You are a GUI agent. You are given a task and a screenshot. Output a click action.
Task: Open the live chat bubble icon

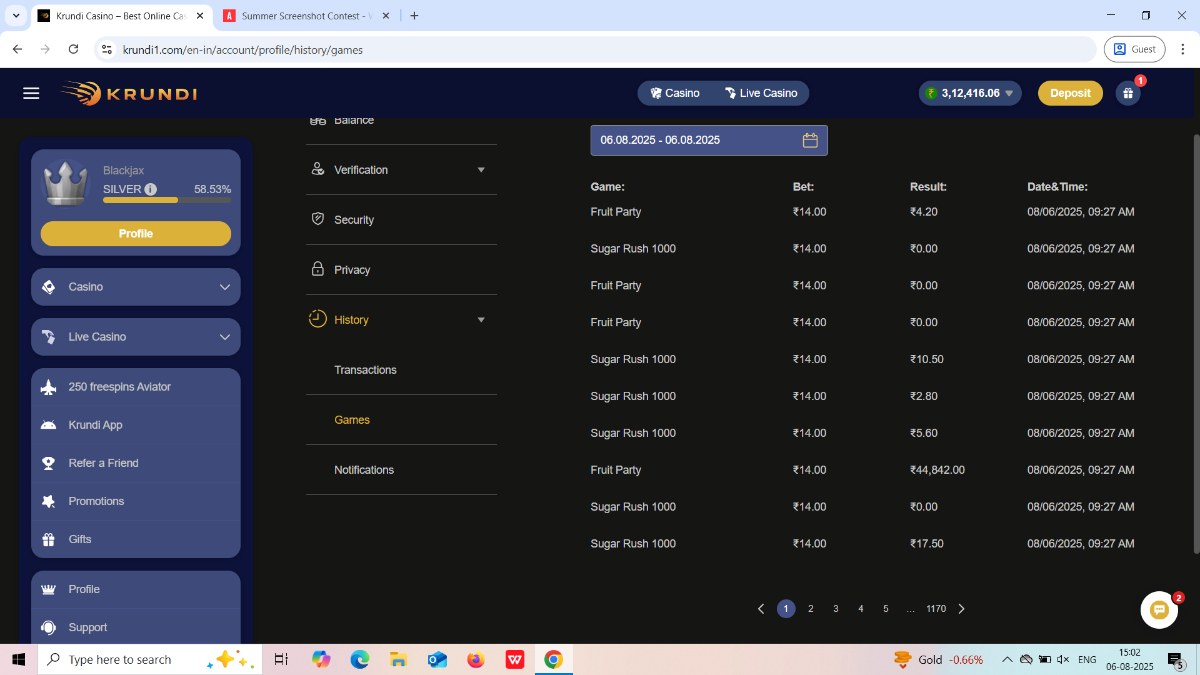pyautogui.click(x=1159, y=610)
